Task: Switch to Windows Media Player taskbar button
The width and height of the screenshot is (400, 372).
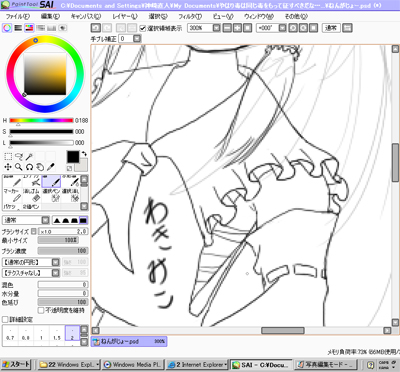Action: [132, 364]
